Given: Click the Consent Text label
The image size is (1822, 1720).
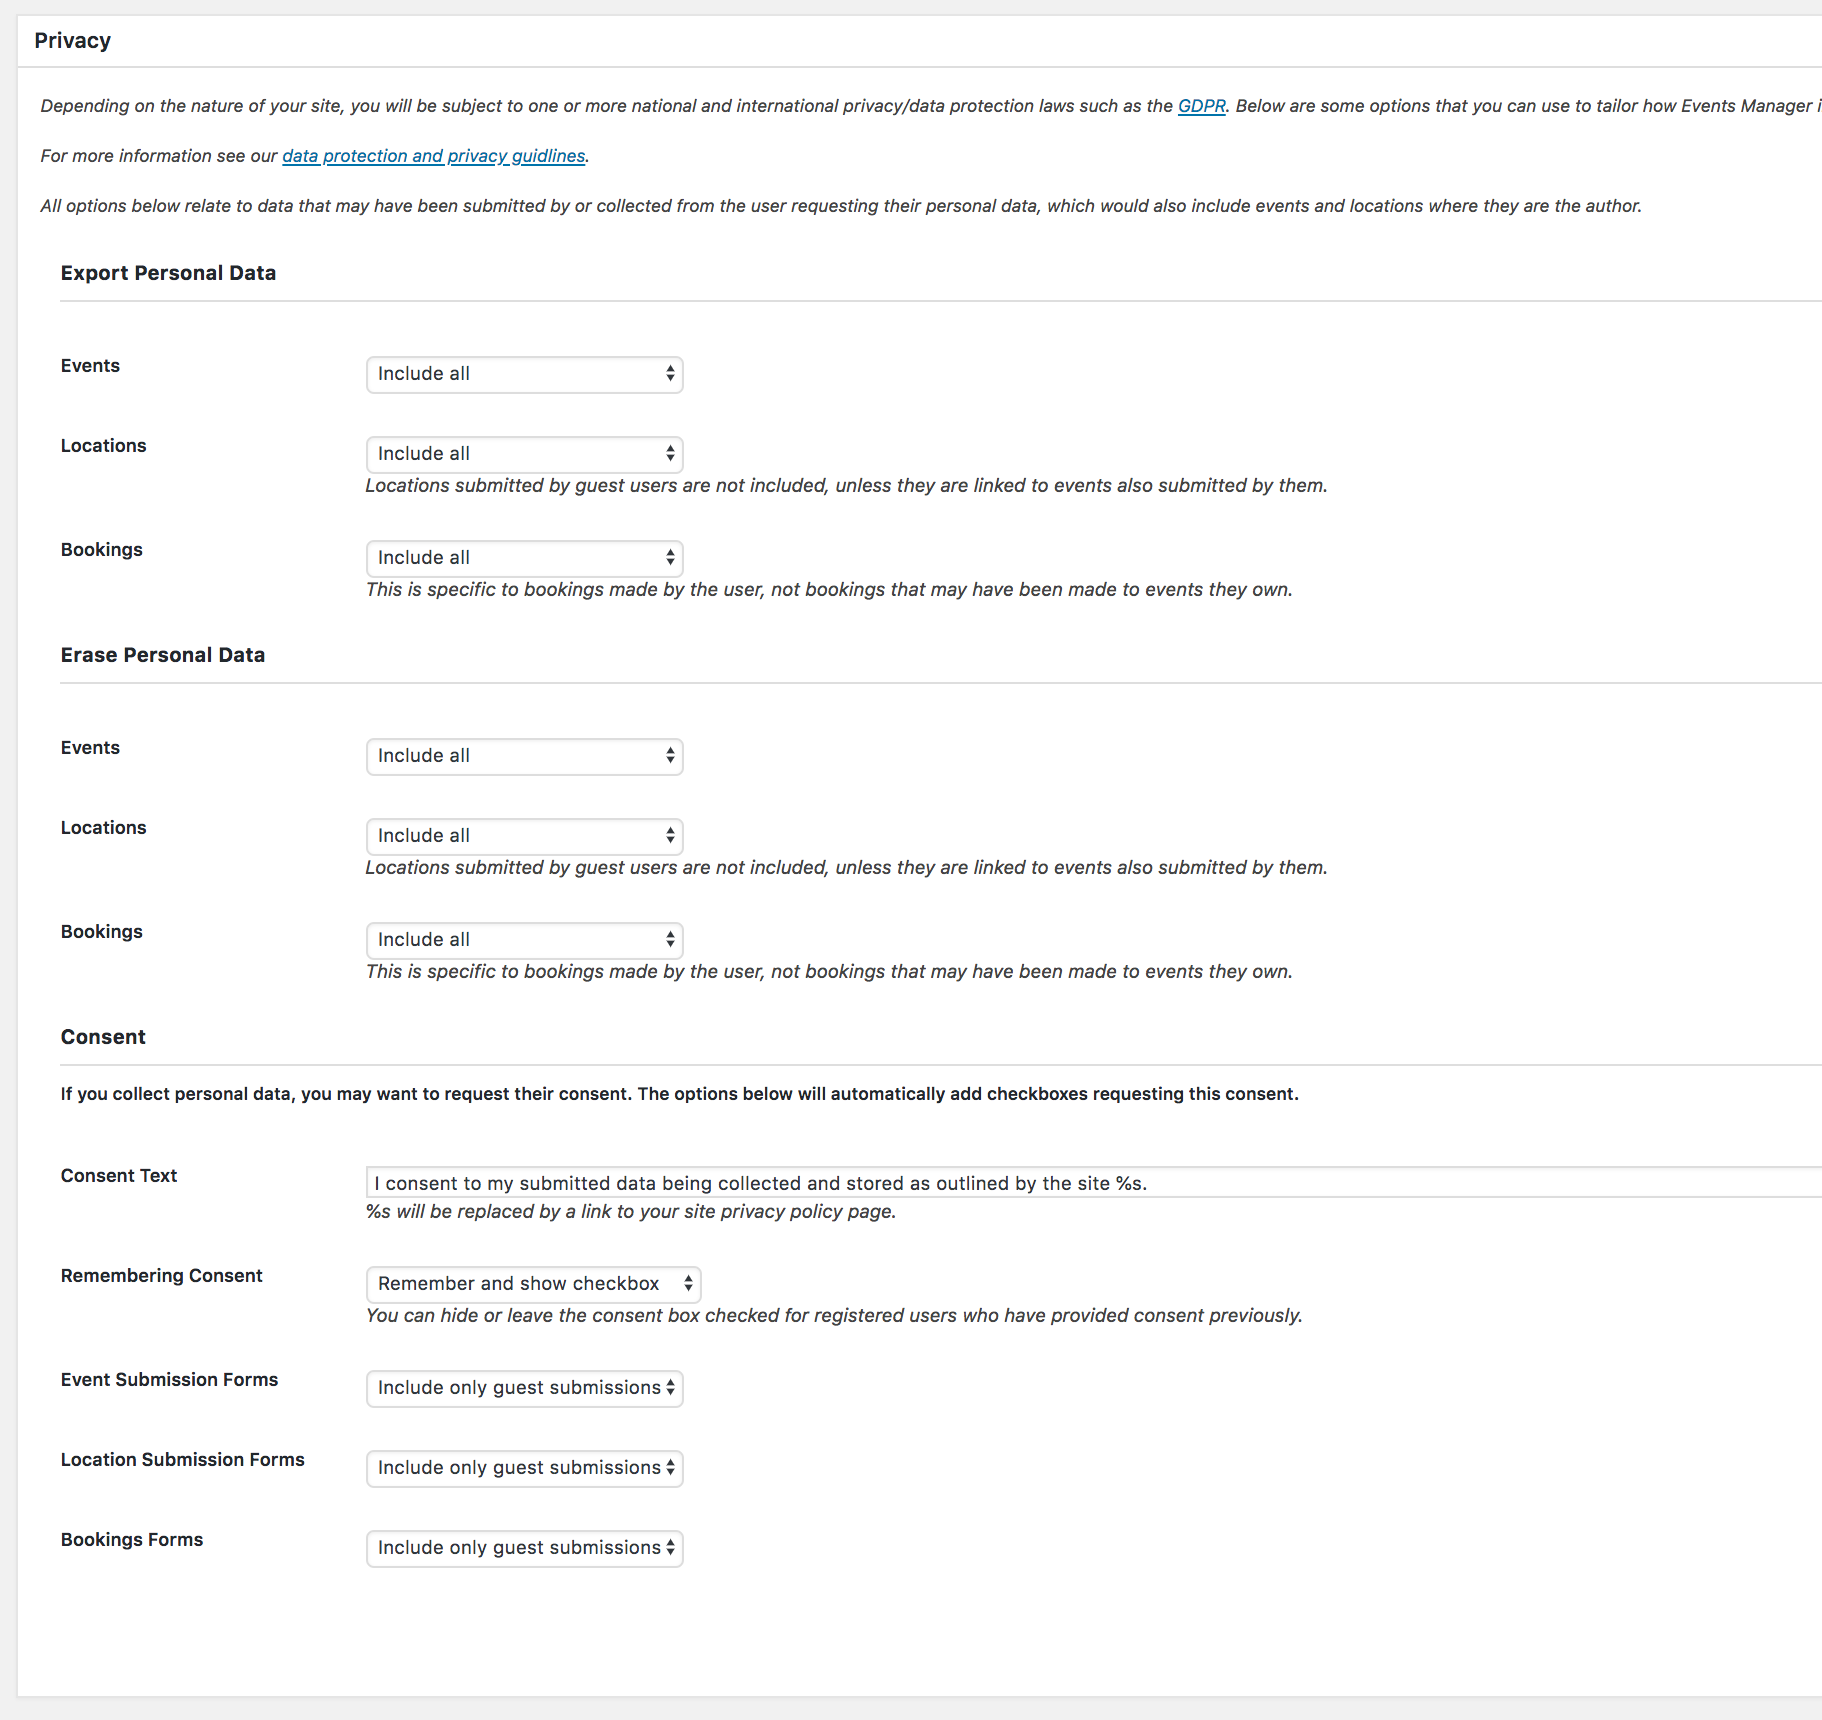Looking at the screenshot, I should [119, 1176].
